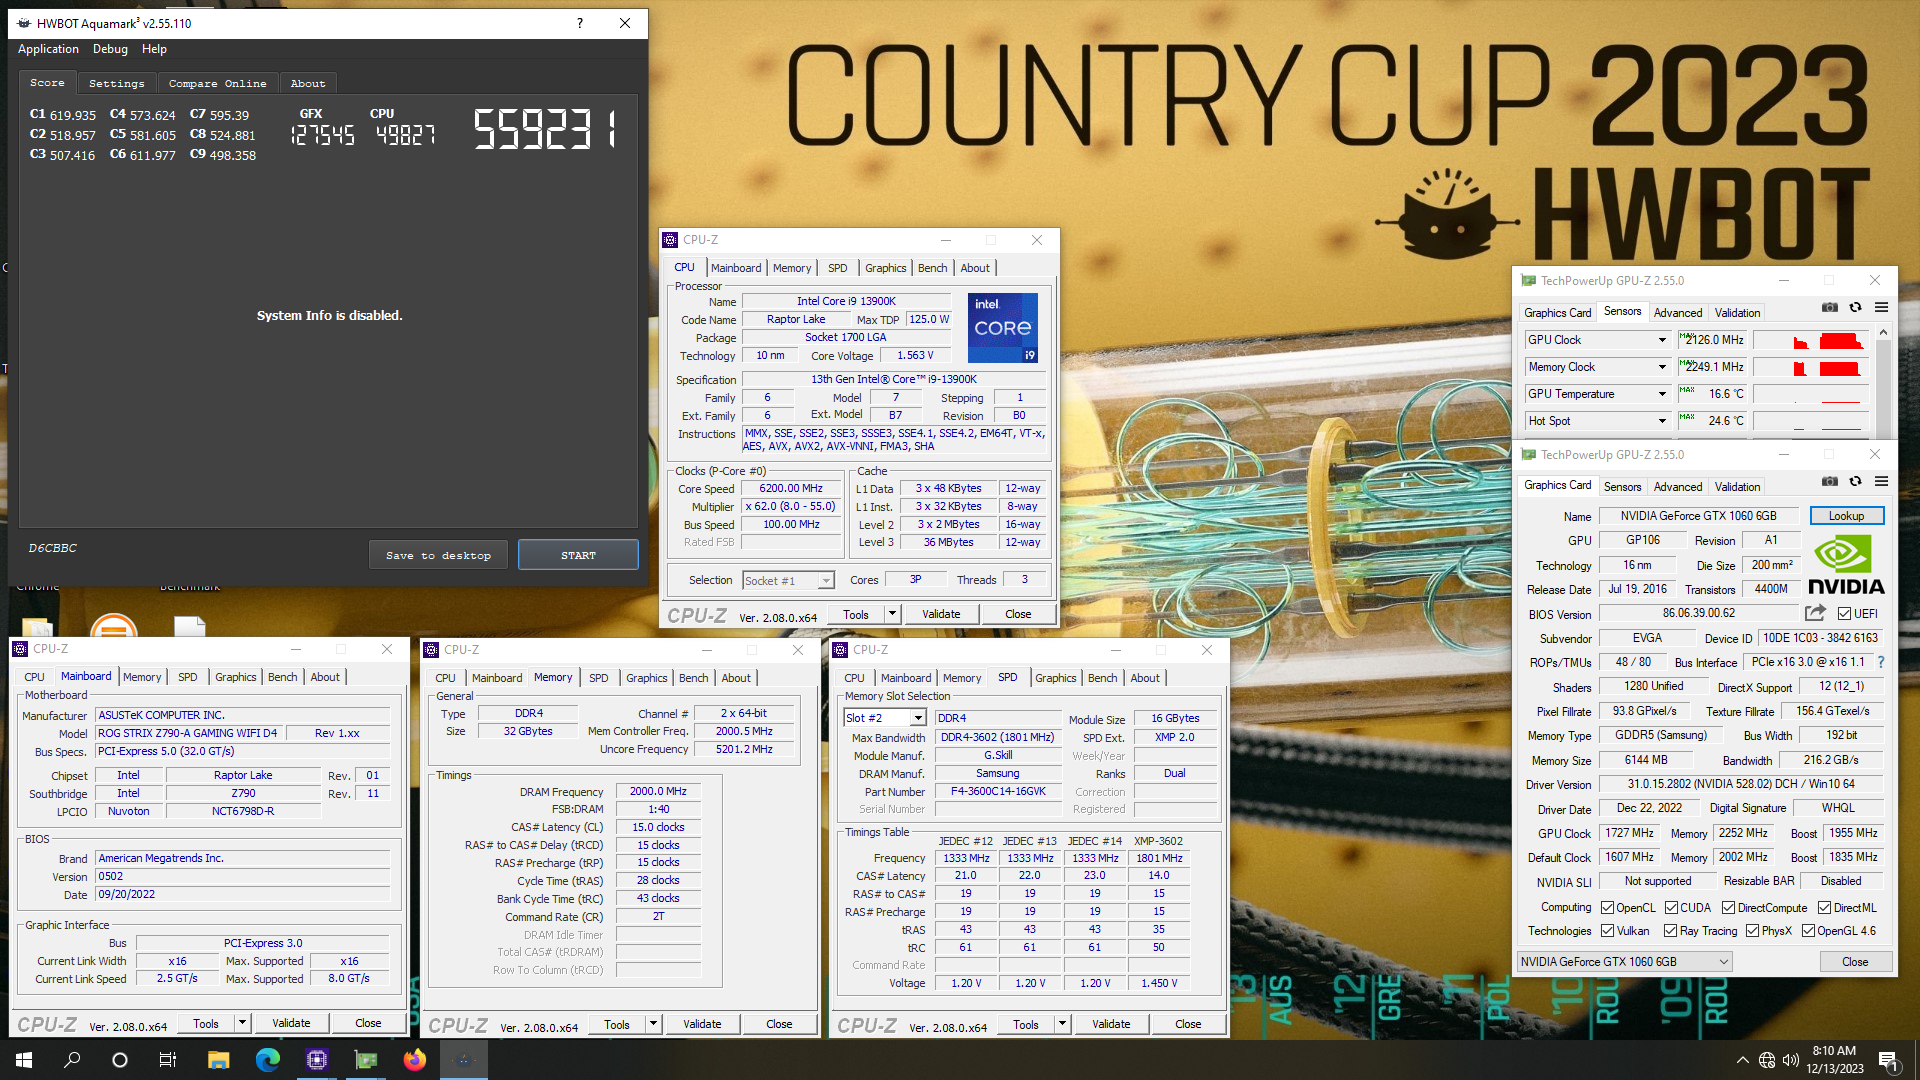Expand the Memory Clock sensor dropdown
The image size is (1920, 1080).
1662,367
